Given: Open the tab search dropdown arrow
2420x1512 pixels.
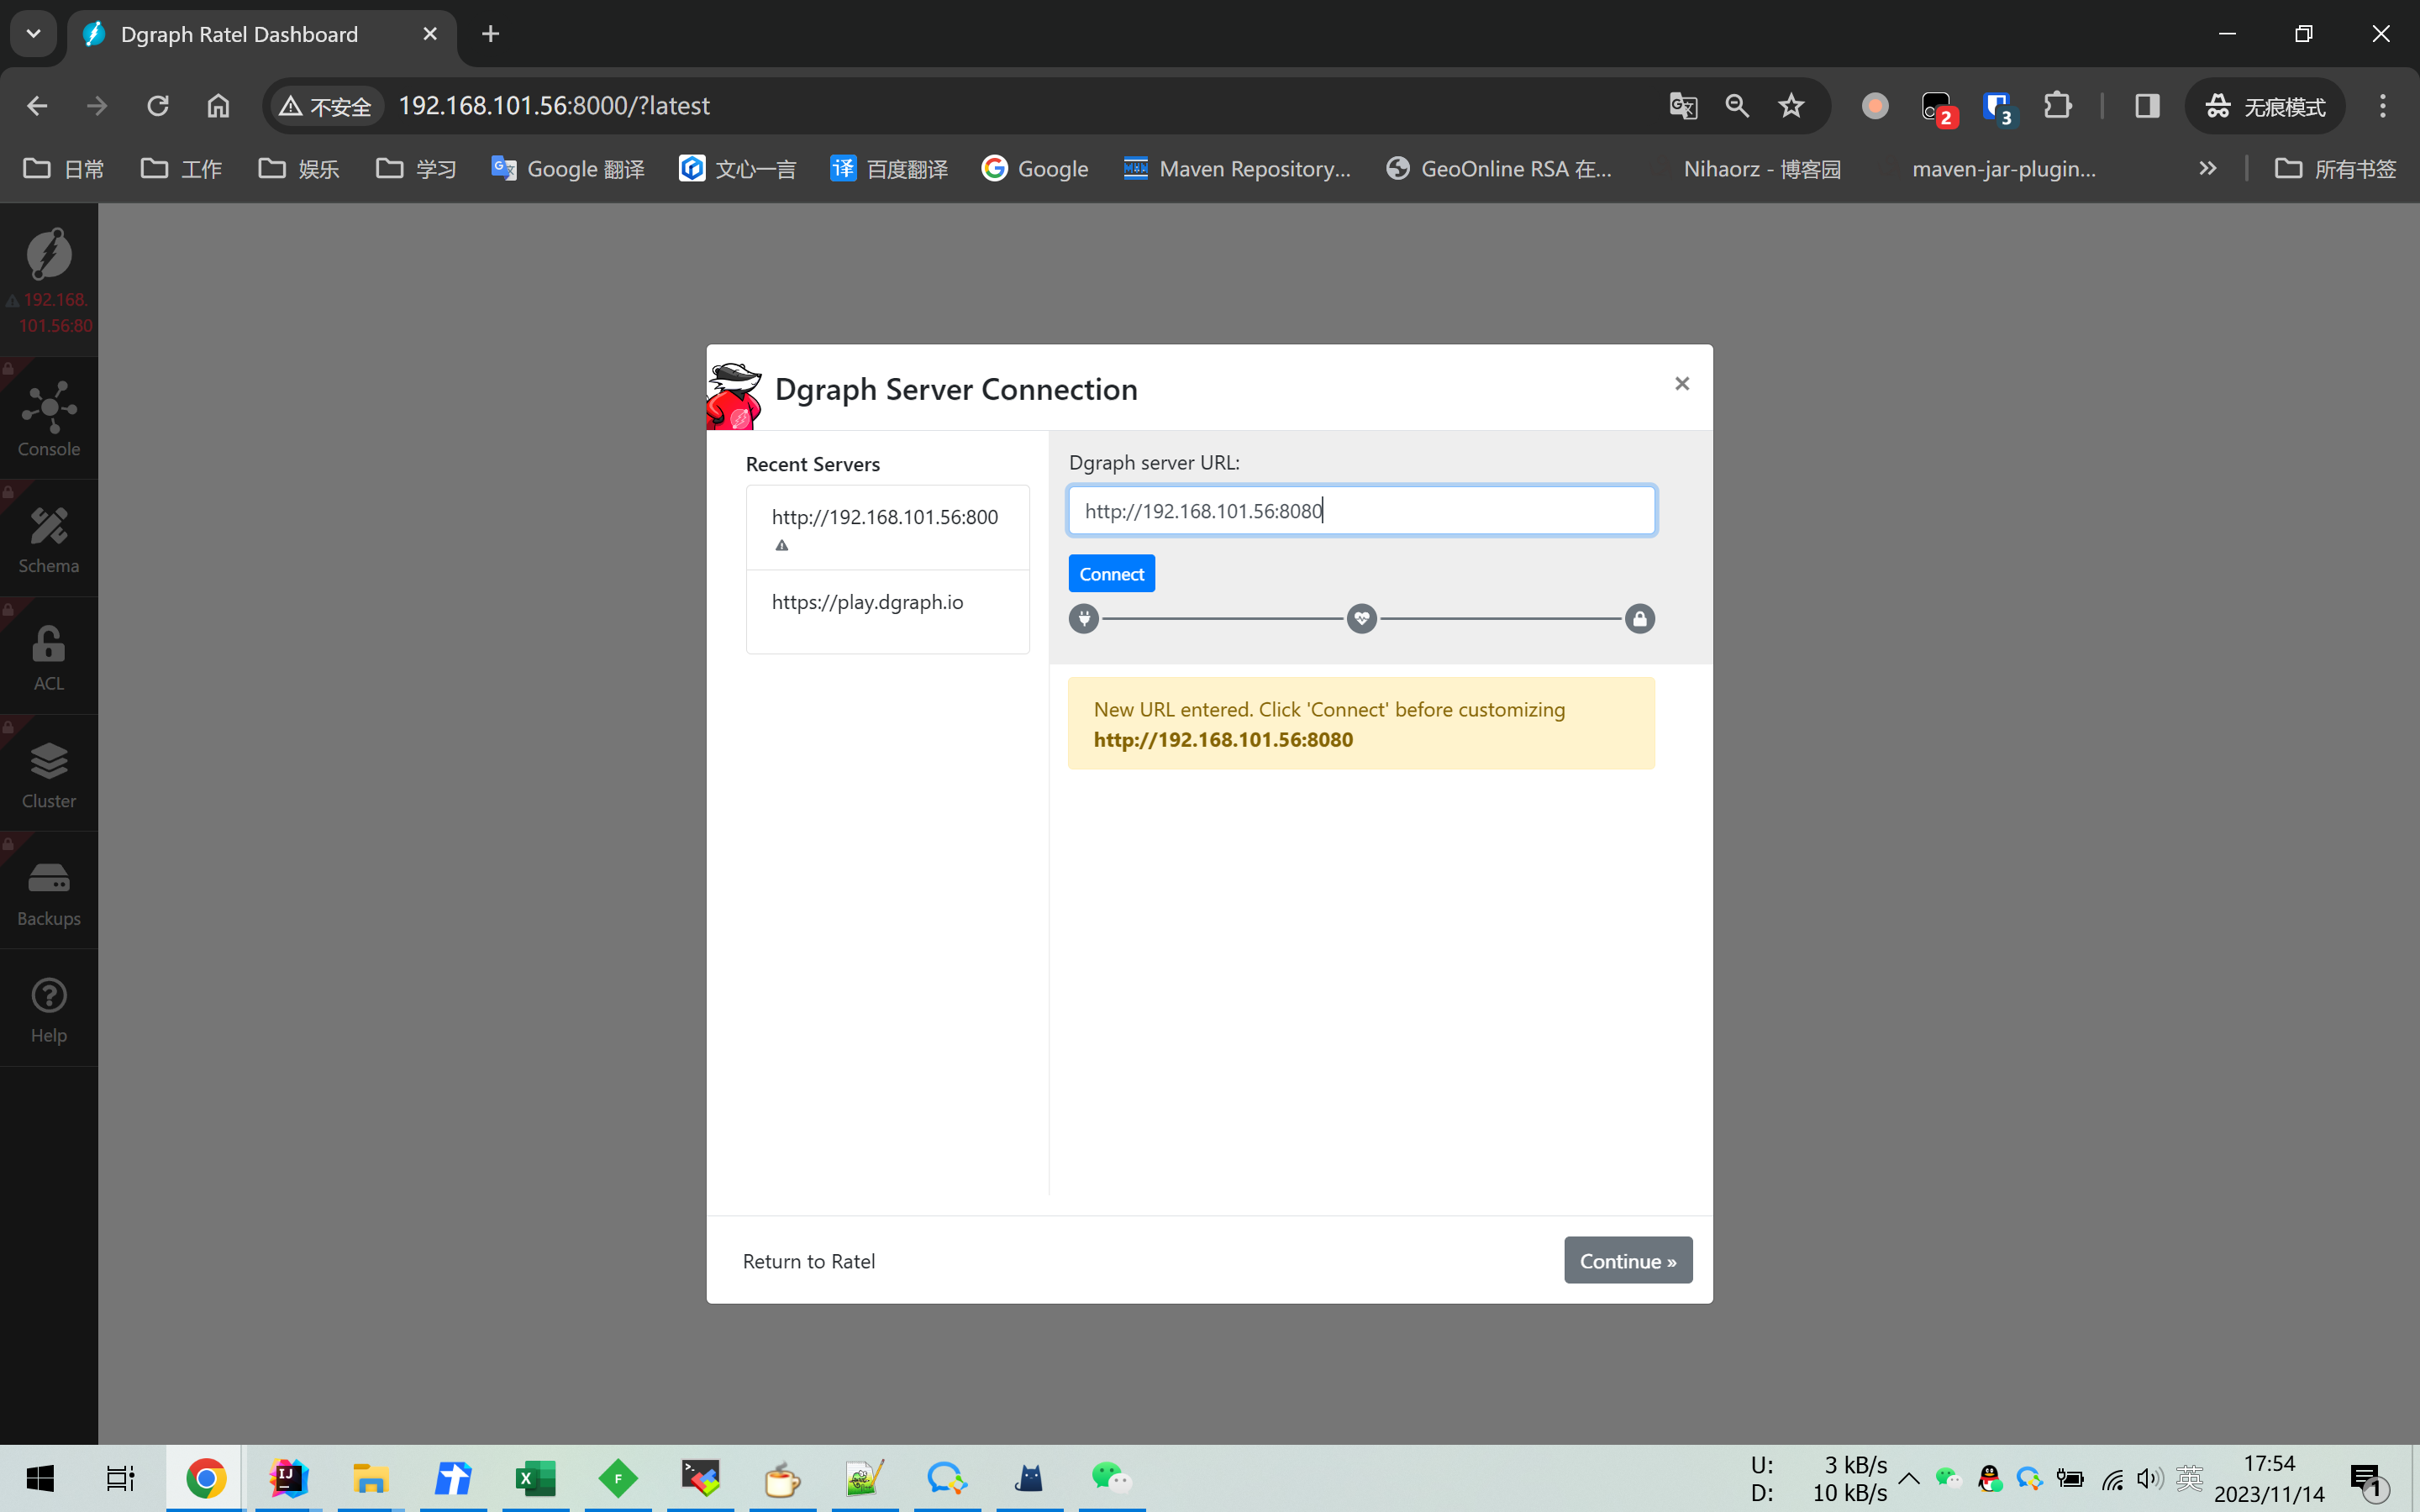Looking at the screenshot, I should [33, 33].
